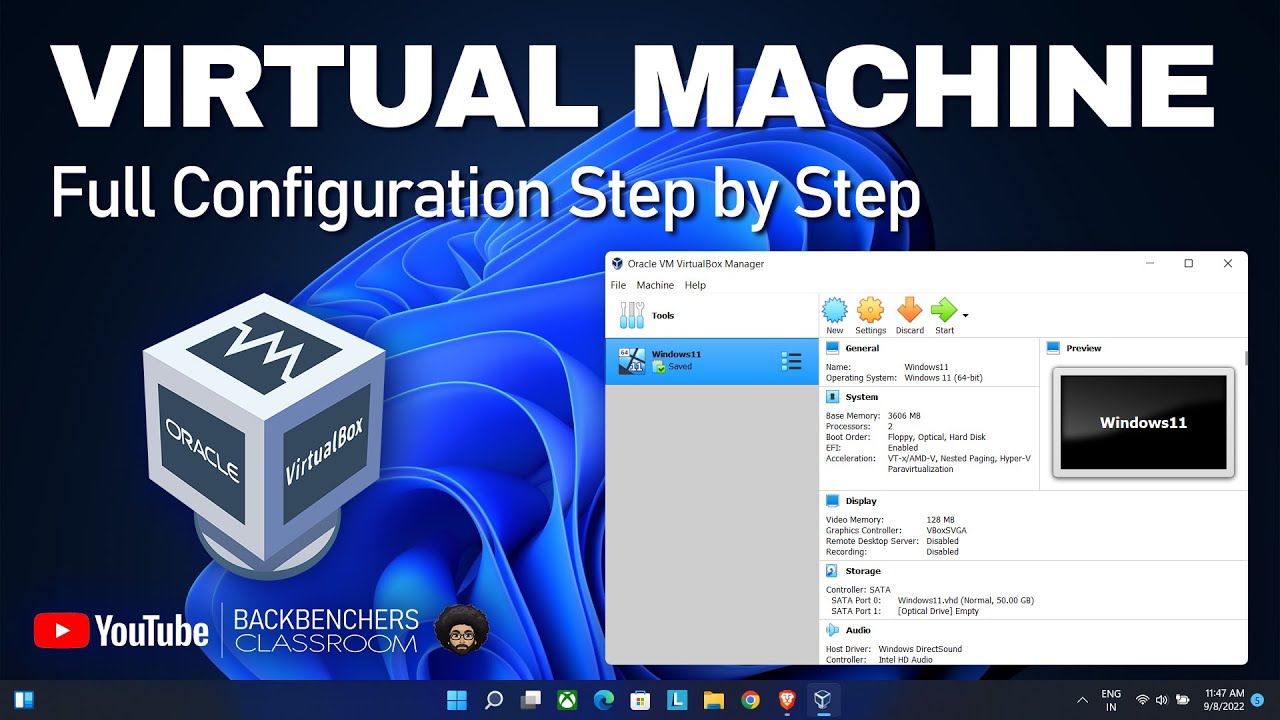Click the battery tray icon

[1182, 700]
